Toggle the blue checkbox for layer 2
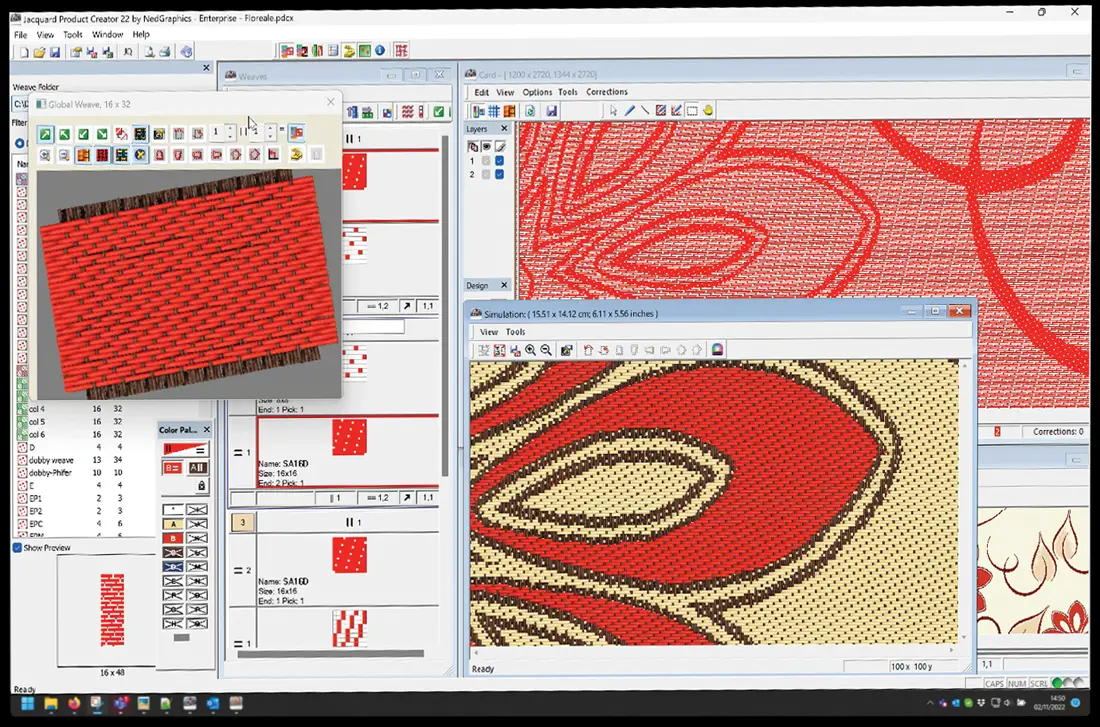The image size is (1100, 727). [x=499, y=174]
